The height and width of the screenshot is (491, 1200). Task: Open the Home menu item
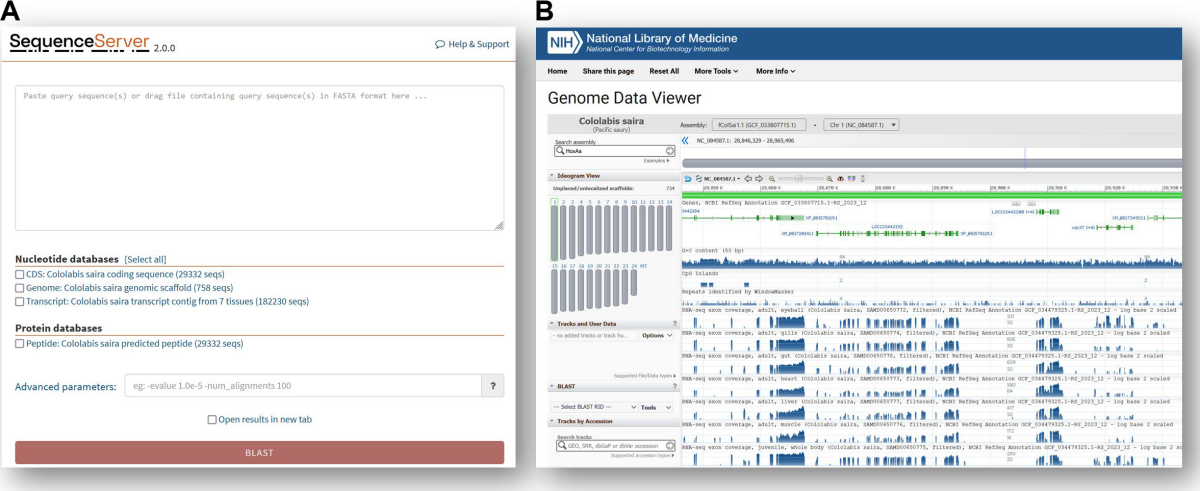557,71
